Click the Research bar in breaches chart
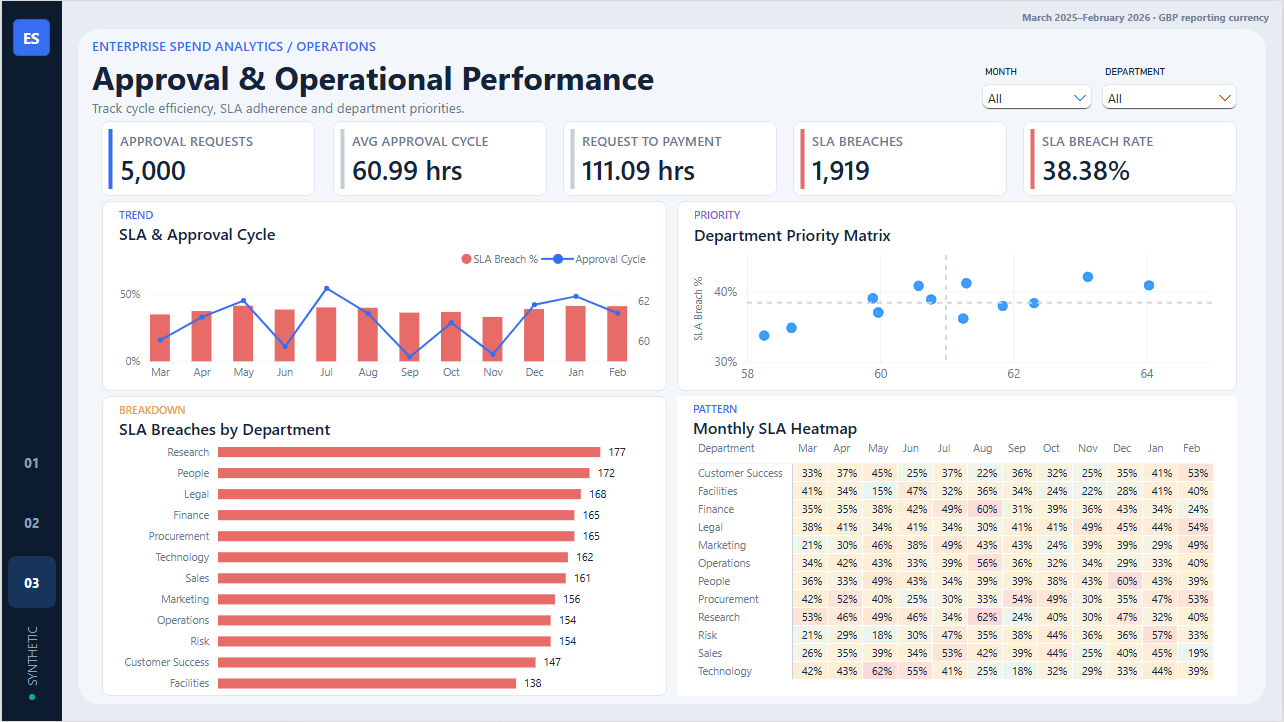1284x722 pixels. [409, 452]
